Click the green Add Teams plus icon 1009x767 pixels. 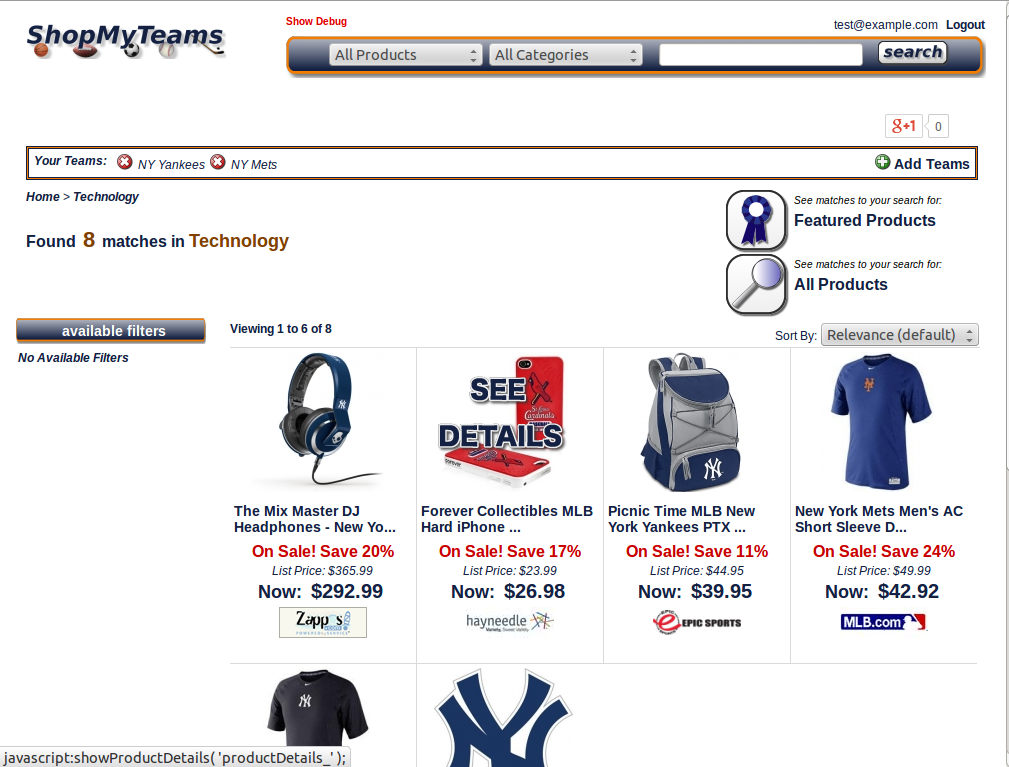tap(882, 162)
